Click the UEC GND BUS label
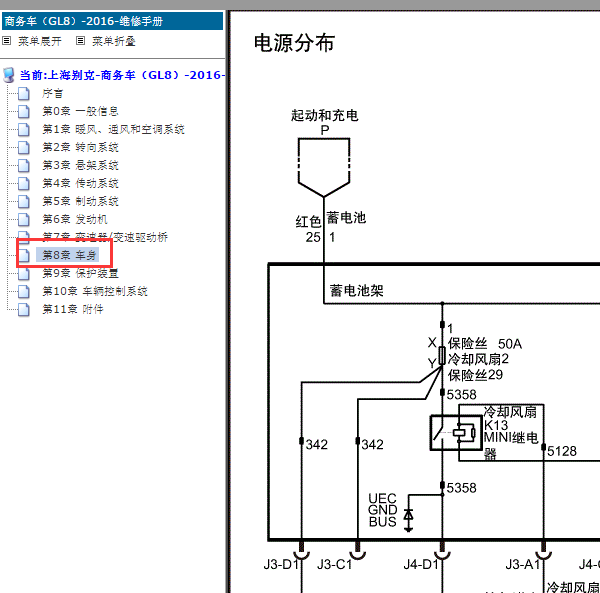 tap(382, 510)
